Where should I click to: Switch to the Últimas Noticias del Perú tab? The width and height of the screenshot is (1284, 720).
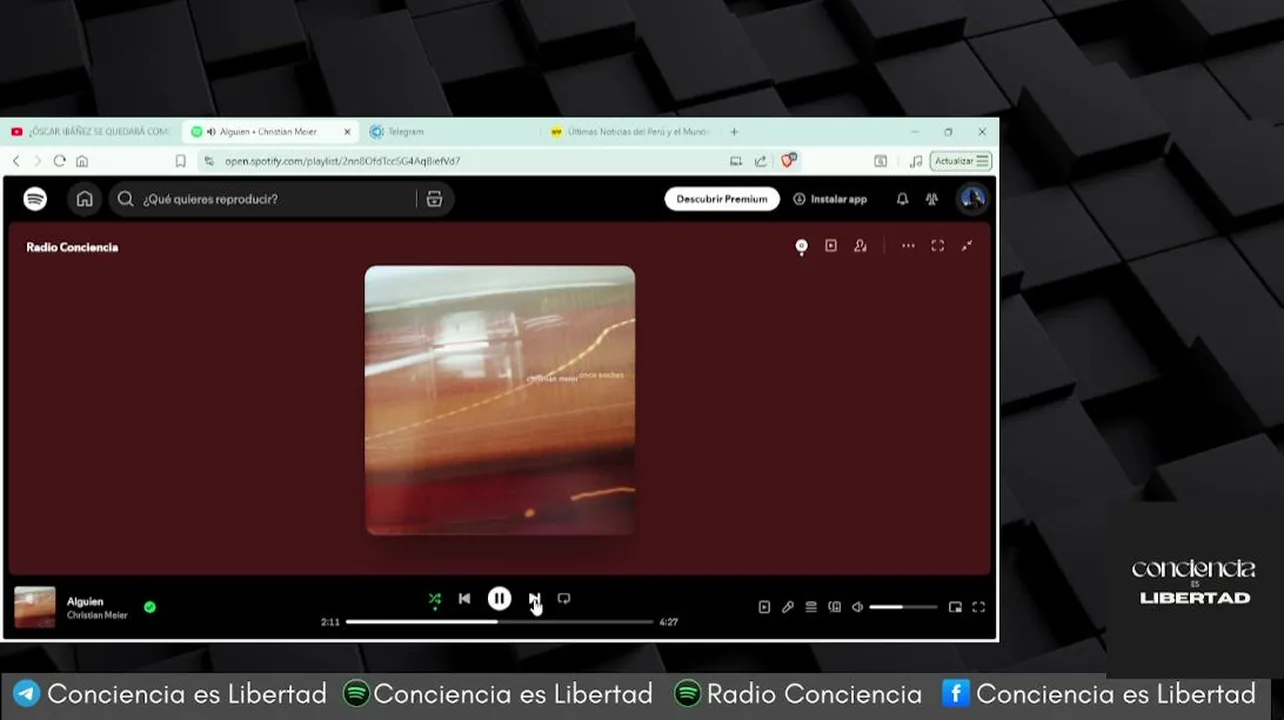coord(630,132)
